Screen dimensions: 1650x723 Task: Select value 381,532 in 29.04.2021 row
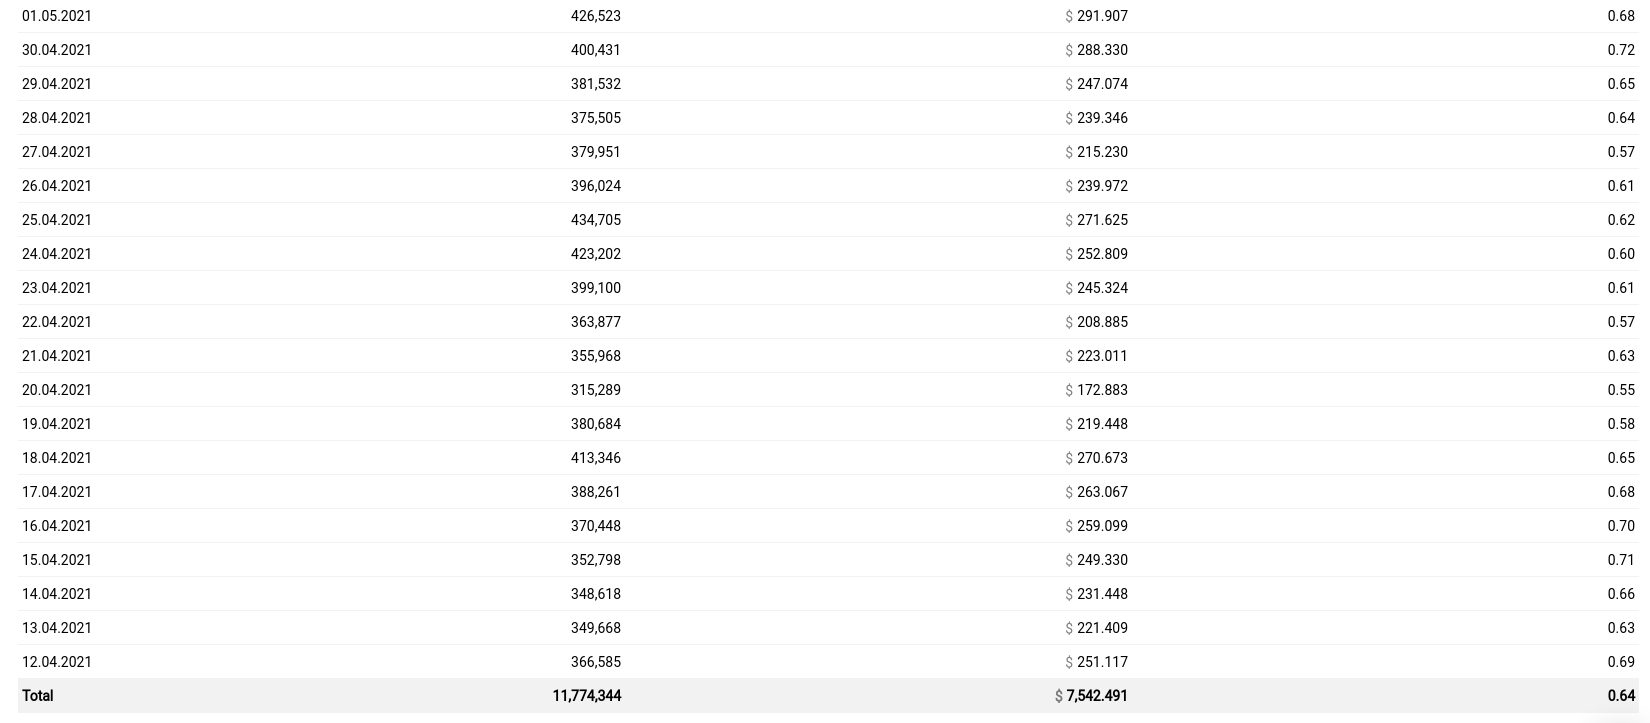[596, 84]
